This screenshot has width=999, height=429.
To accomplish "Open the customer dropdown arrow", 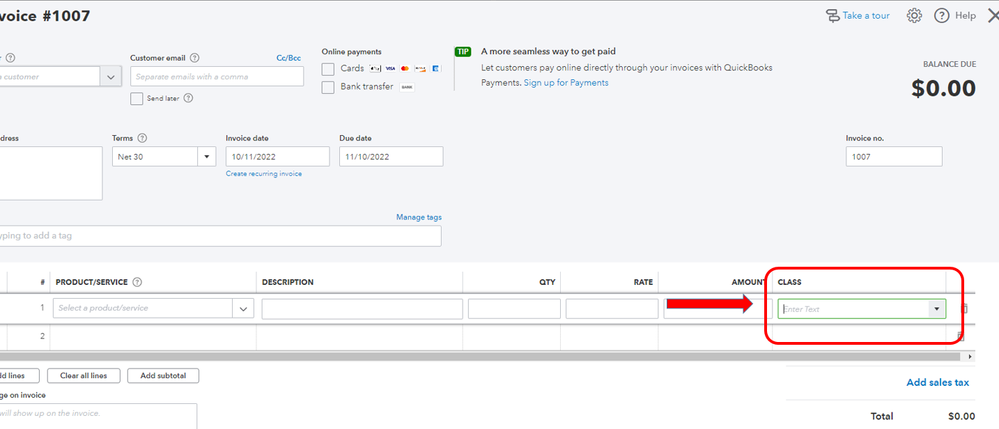I will 111,76.
